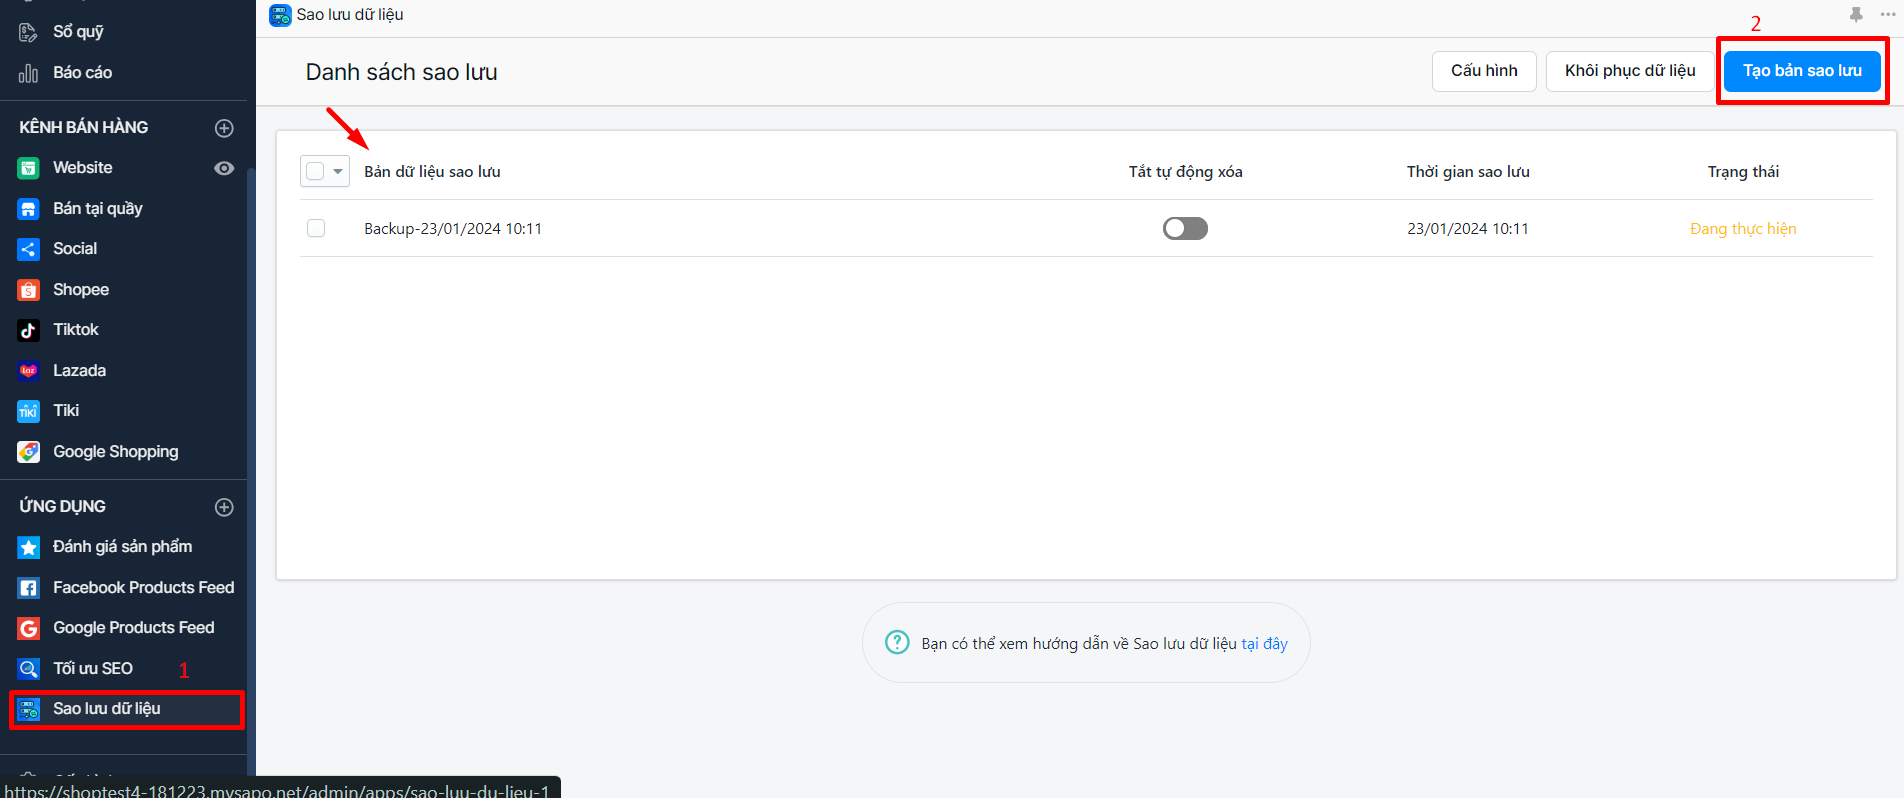This screenshot has height=798, width=1904.
Task: Open Báo cáo menu item
Action: [82, 73]
